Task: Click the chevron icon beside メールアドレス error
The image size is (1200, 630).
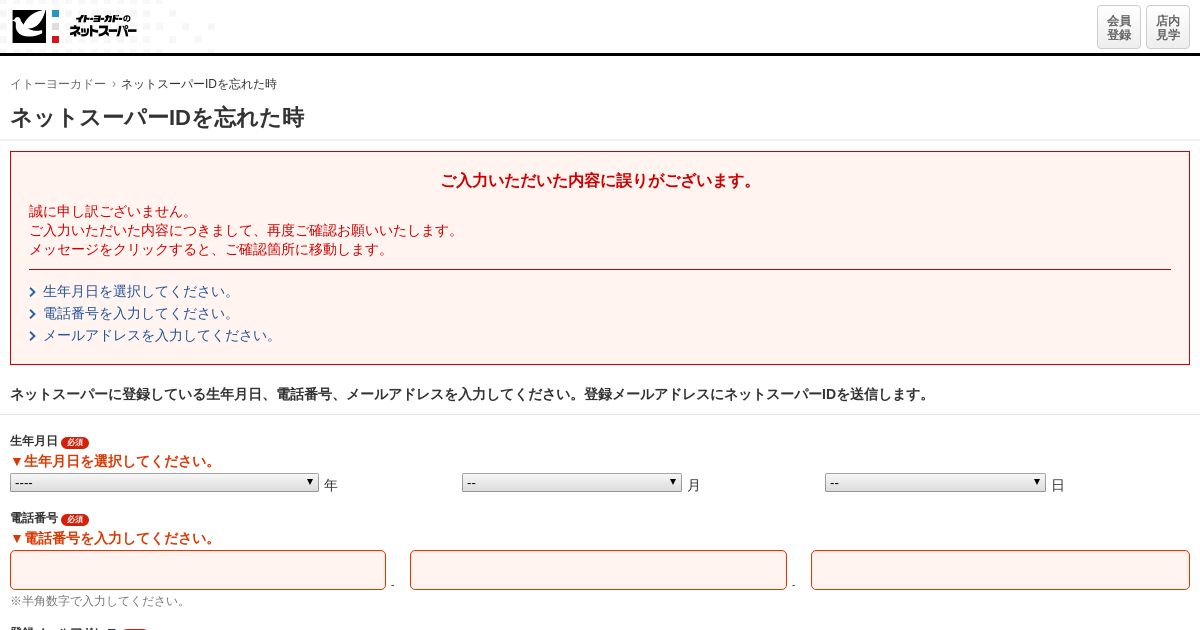Action: pos(33,337)
